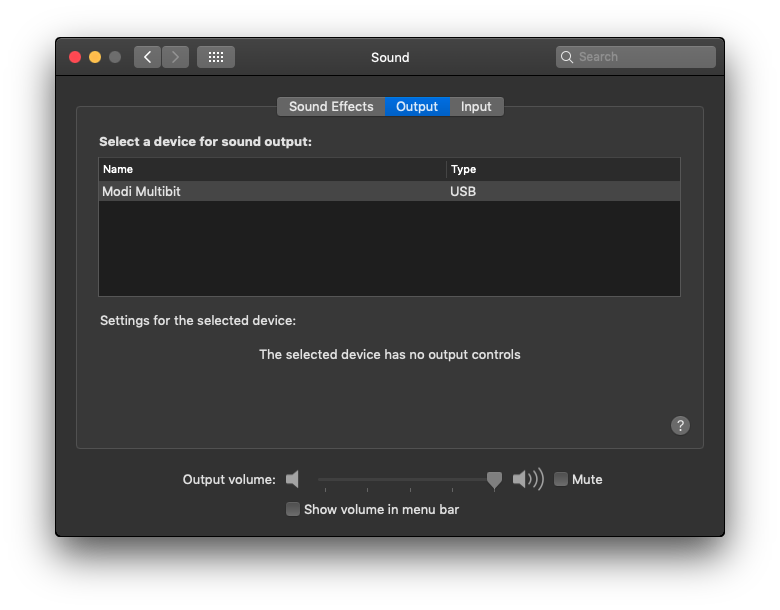
Task: Go back with the left chevron button
Action: tap(147, 57)
